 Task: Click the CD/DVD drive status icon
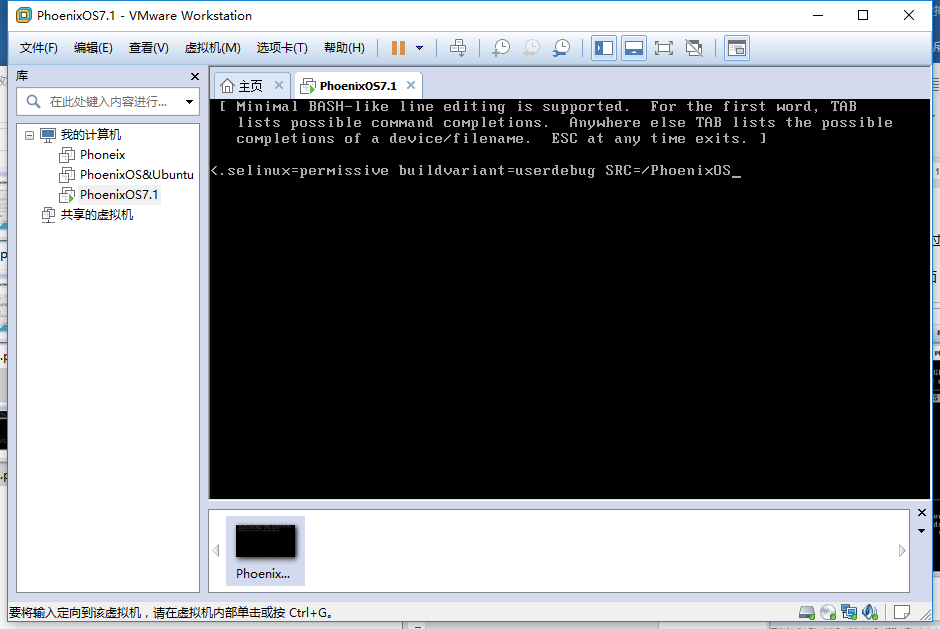828,612
